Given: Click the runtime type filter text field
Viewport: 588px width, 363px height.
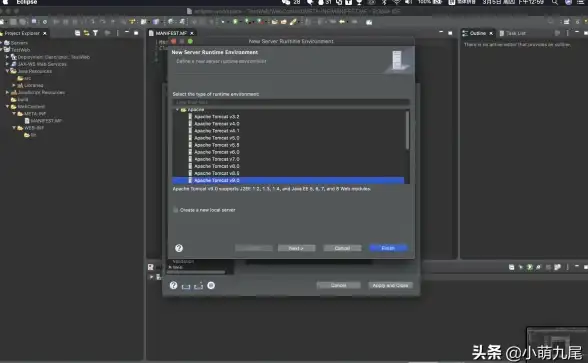Looking at the screenshot, I should (x=291, y=102).
